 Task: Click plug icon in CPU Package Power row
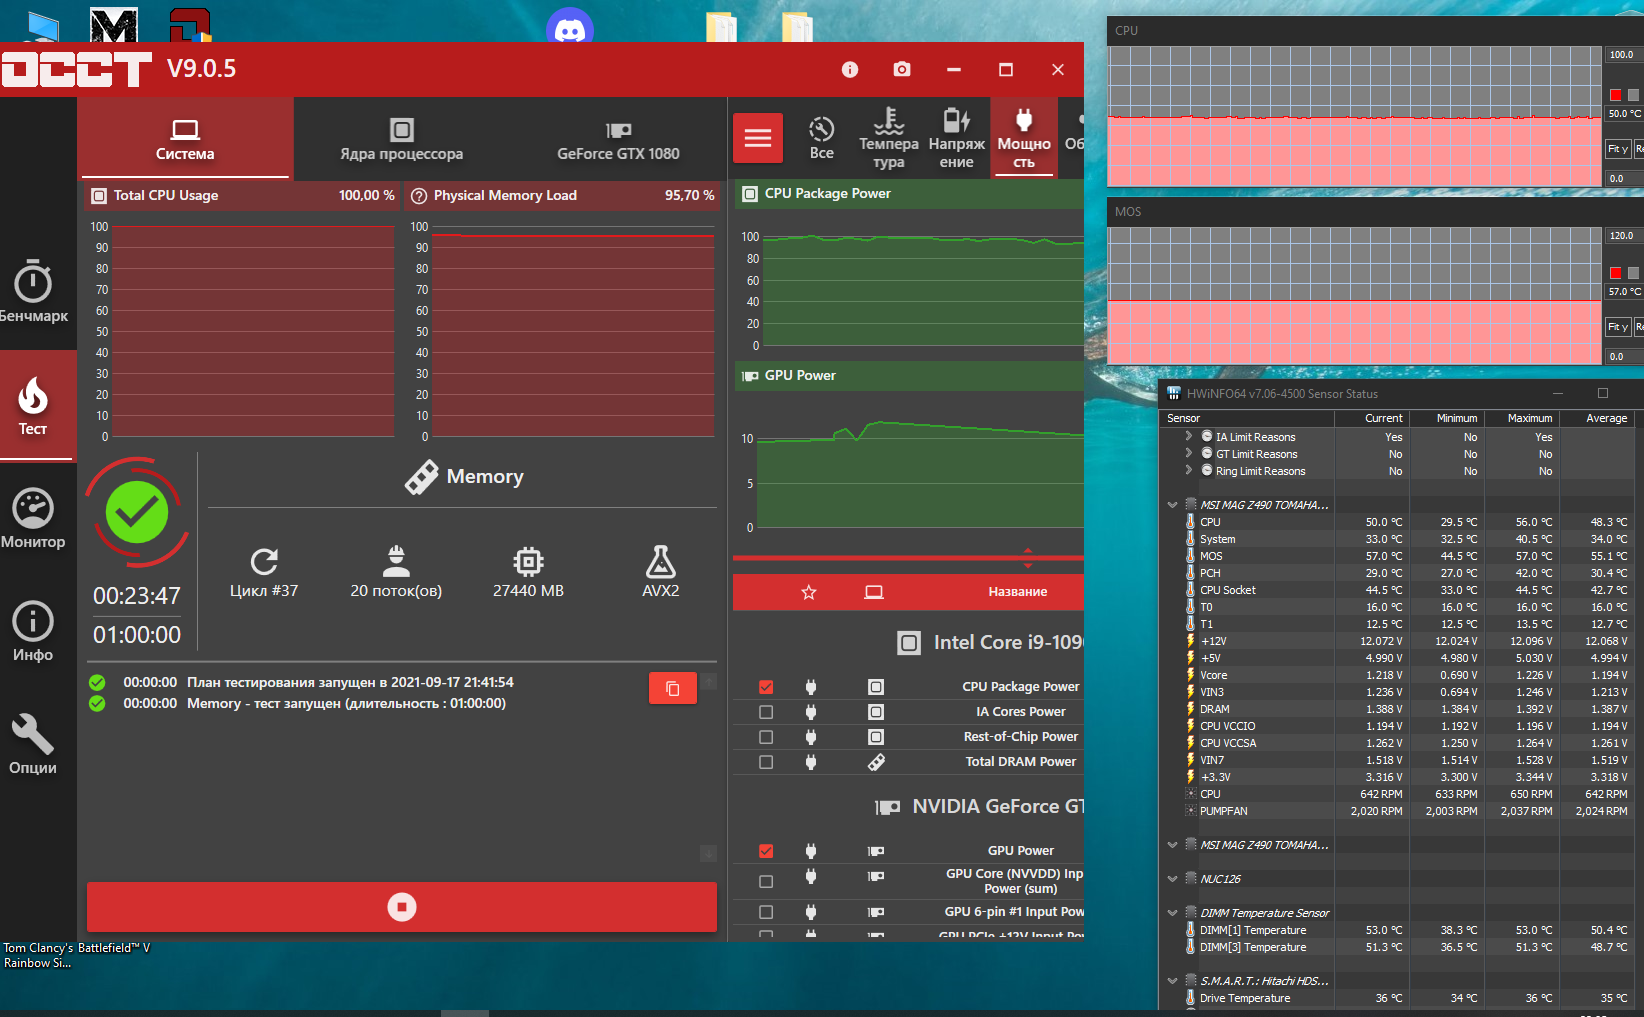click(x=811, y=687)
